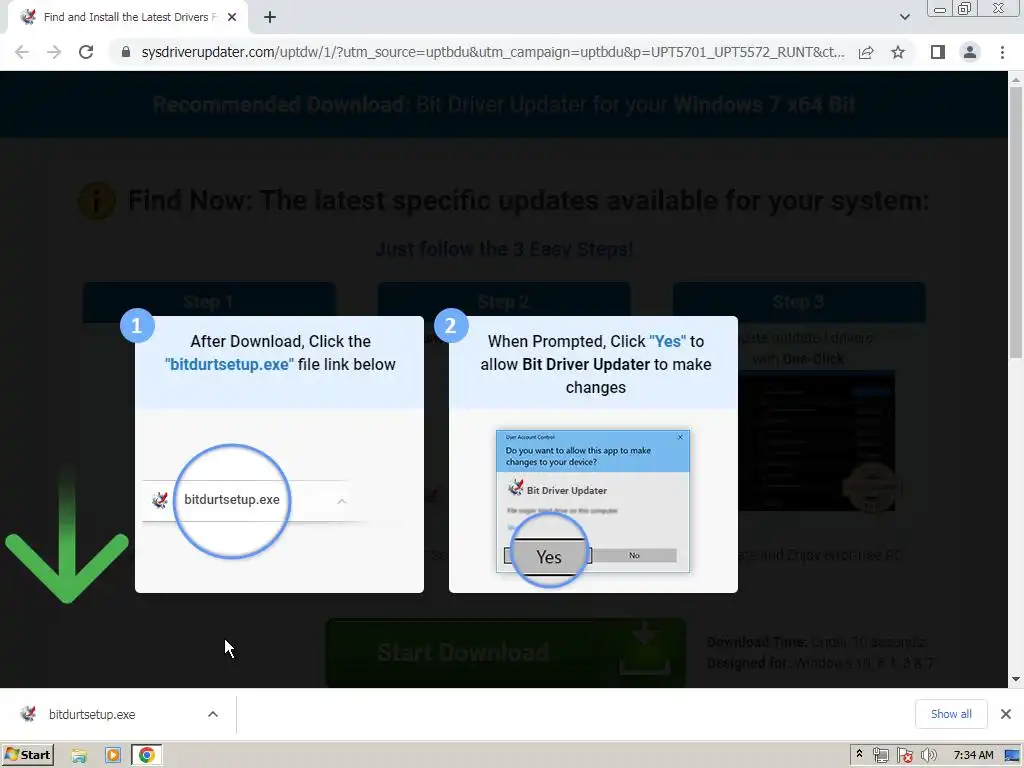This screenshot has width=1024, height=768.
Task: Click the scrollbar down arrow
Action: tap(1016, 680)
